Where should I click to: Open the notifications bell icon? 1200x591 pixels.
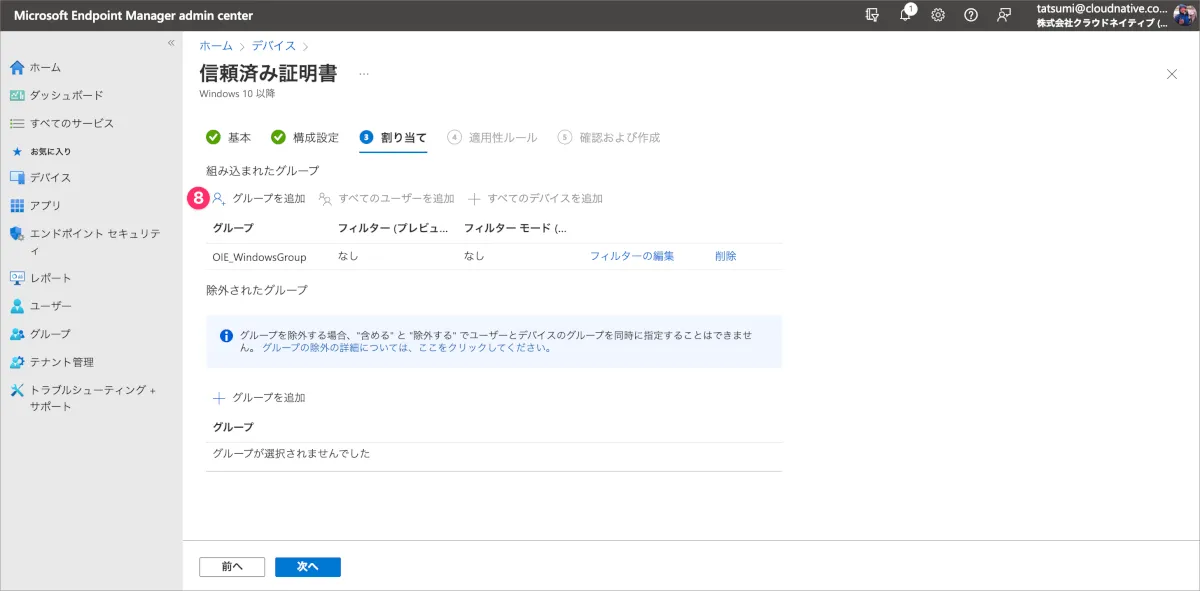(x=906, y=15)
